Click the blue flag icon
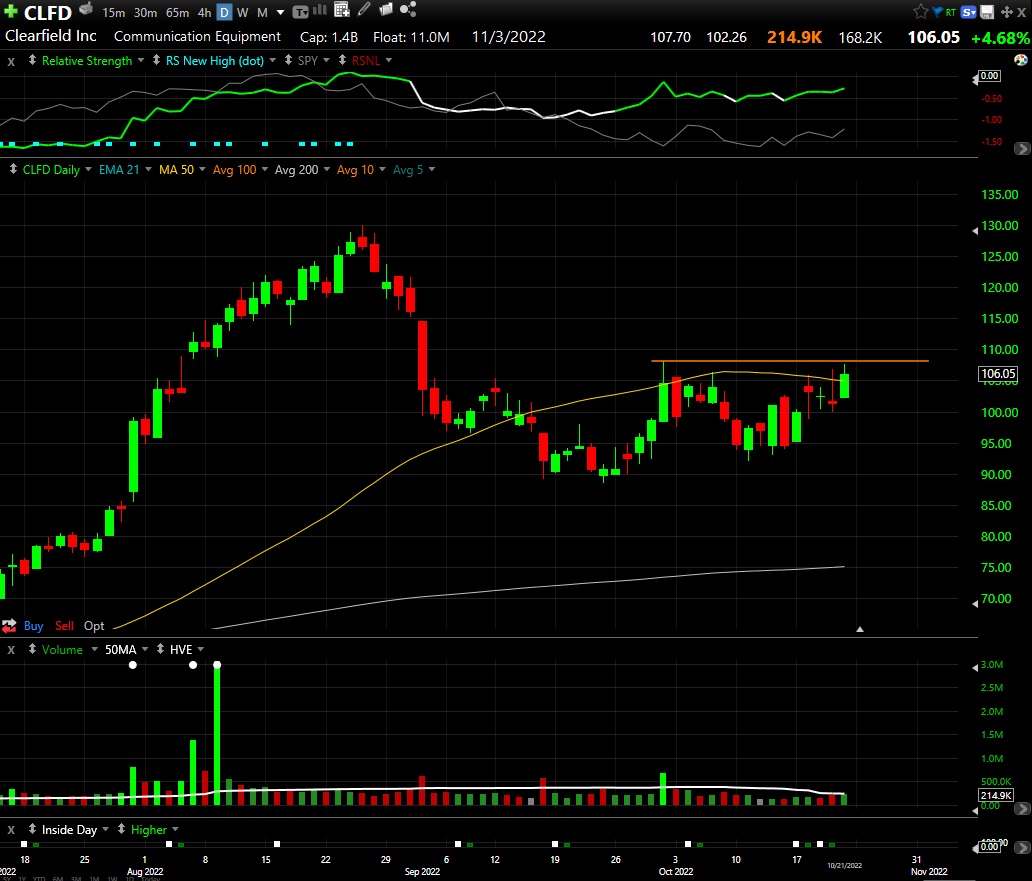Screen dimensions: 1032x881 [x=938, y=12]
